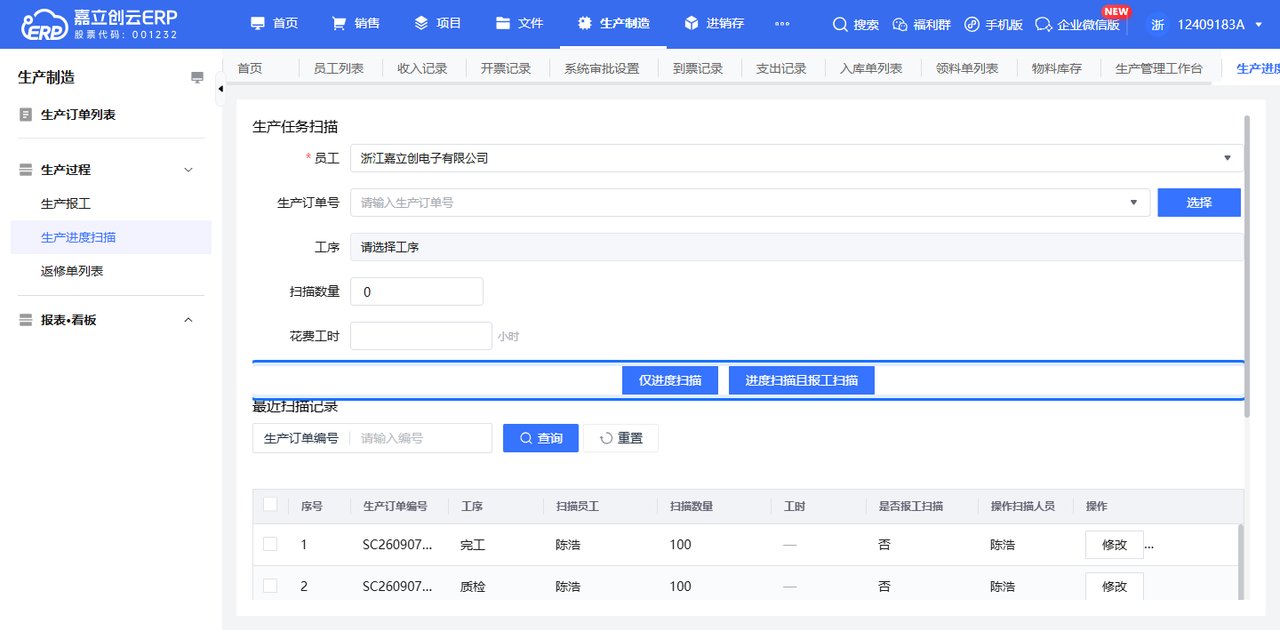Switch to the 领料单列表 tab

coord(967,68)
